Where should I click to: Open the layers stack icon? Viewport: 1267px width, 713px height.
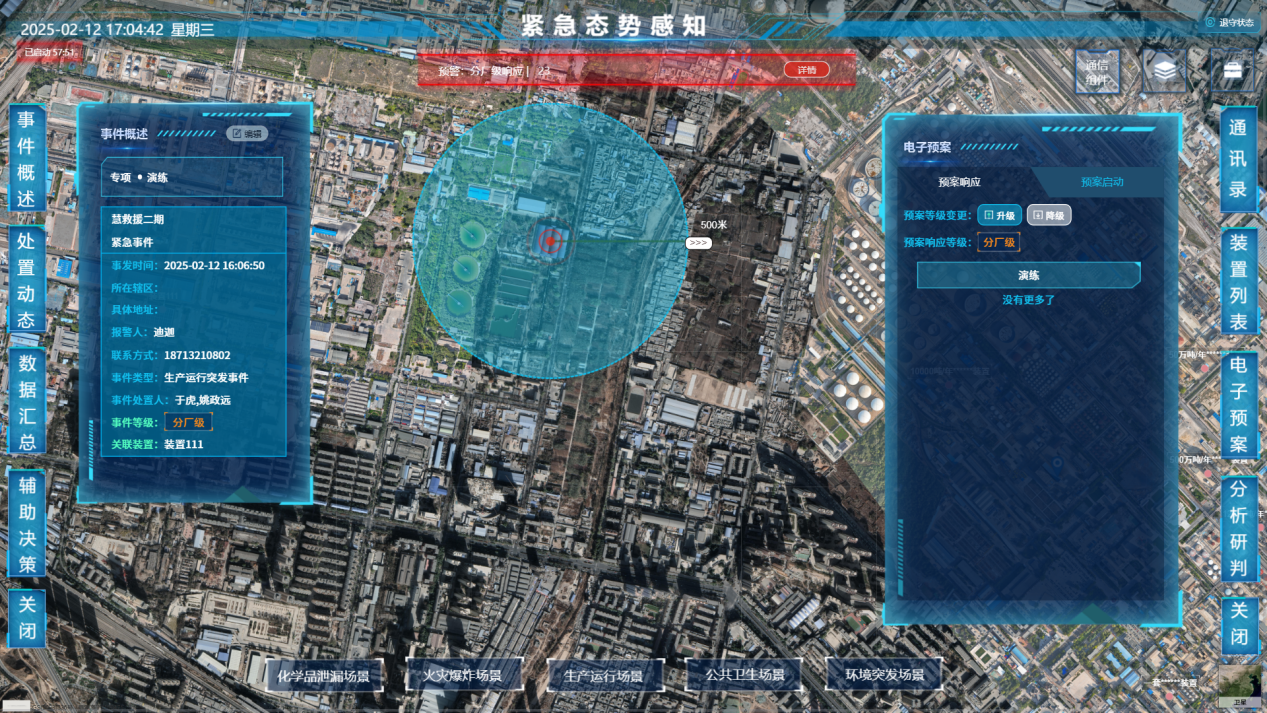tap(1164, 71)
